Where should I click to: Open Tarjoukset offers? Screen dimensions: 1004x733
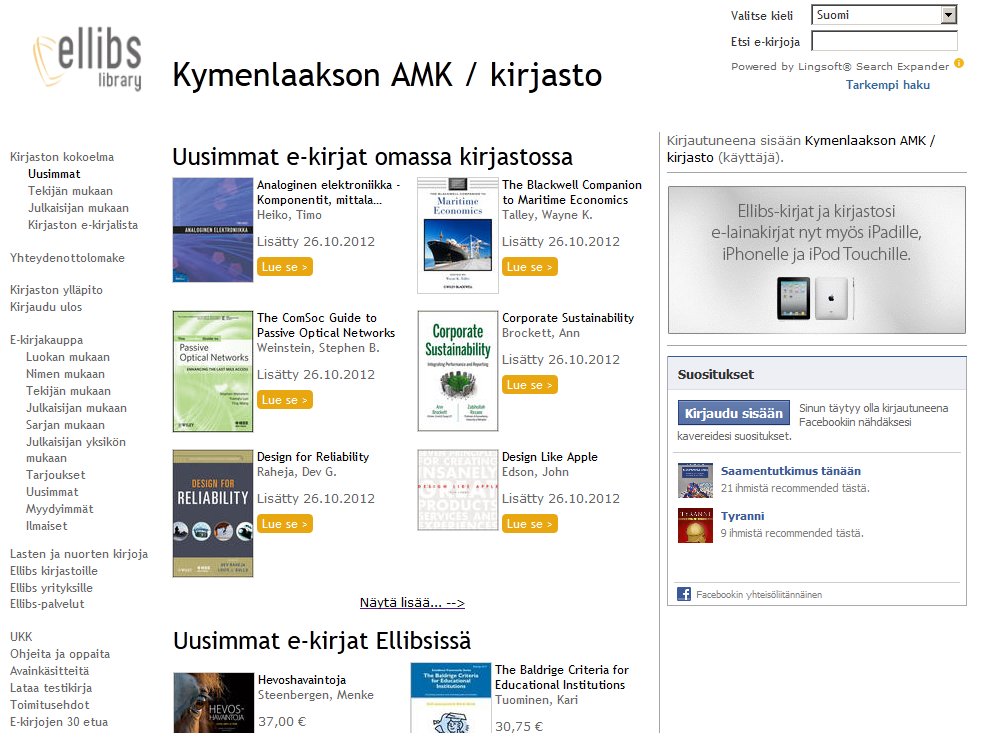coord(56,475)
